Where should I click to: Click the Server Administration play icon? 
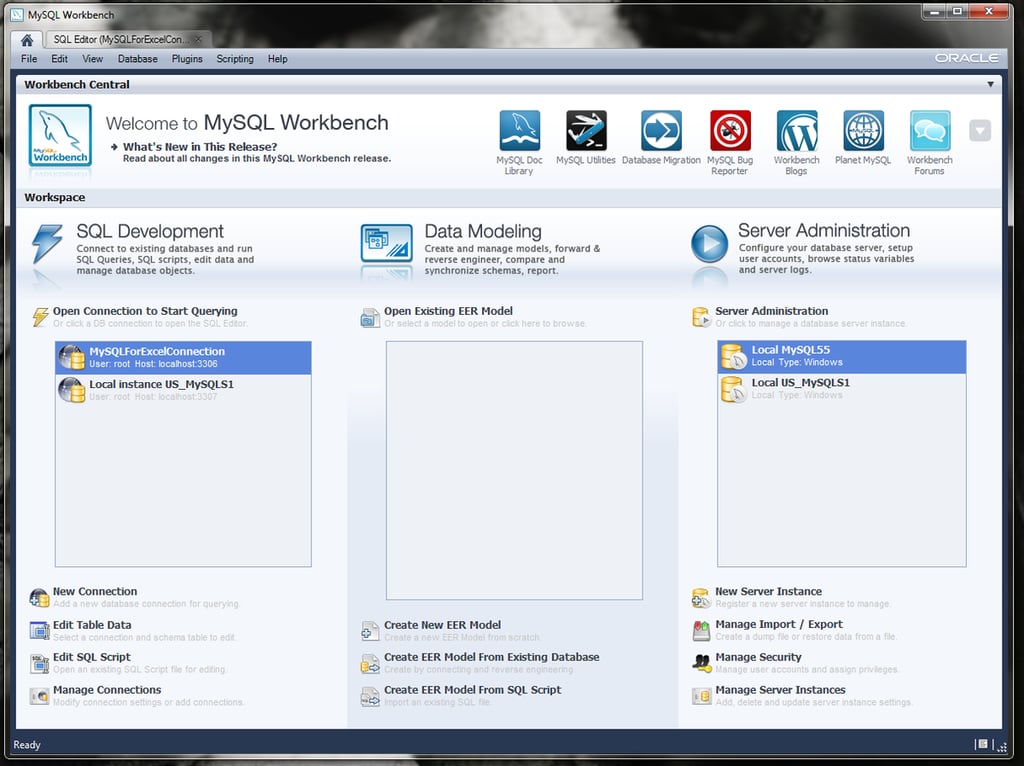click(709, 244)
